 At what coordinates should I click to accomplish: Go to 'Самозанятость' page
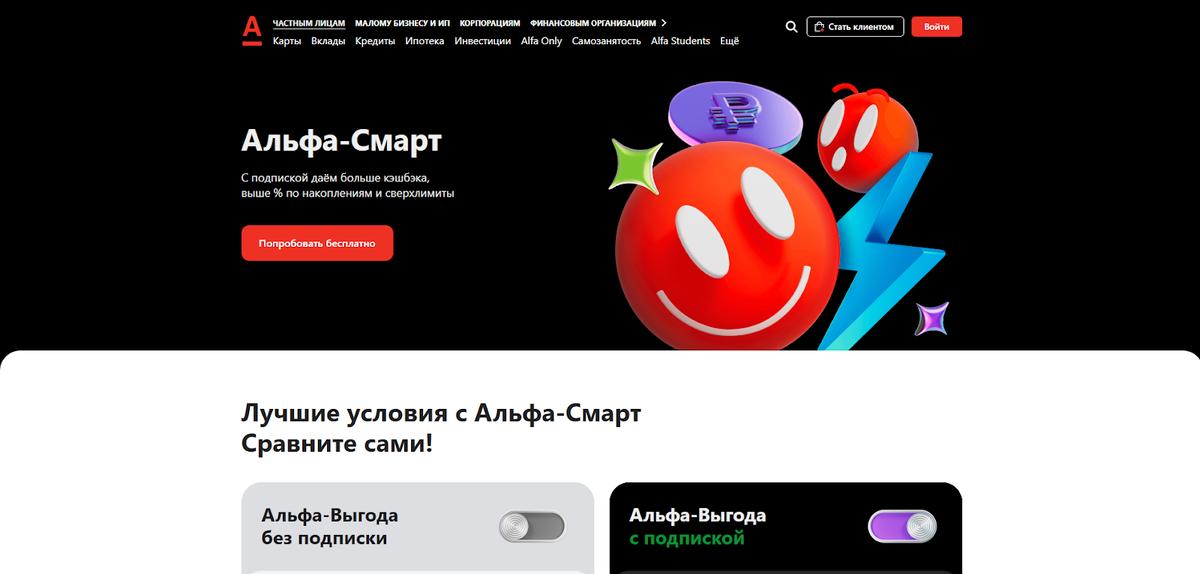tap(607, 41)
